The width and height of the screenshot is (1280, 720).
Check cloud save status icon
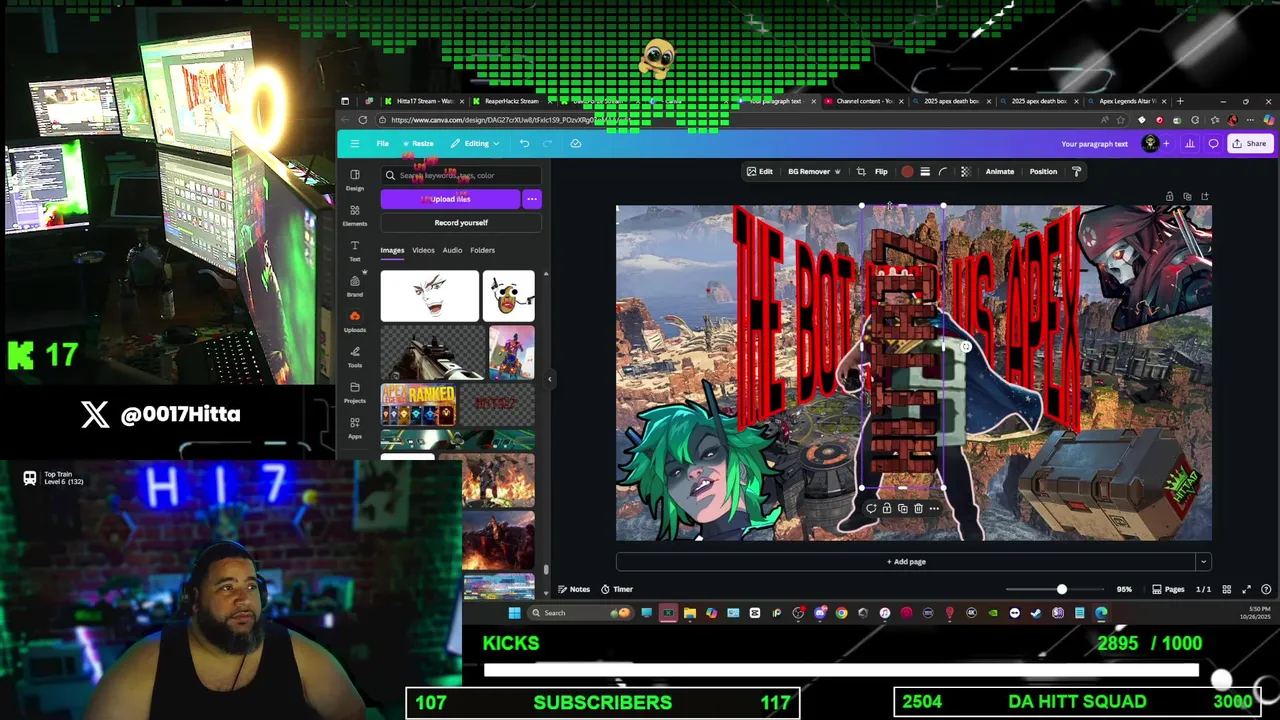tap(576, 143)
